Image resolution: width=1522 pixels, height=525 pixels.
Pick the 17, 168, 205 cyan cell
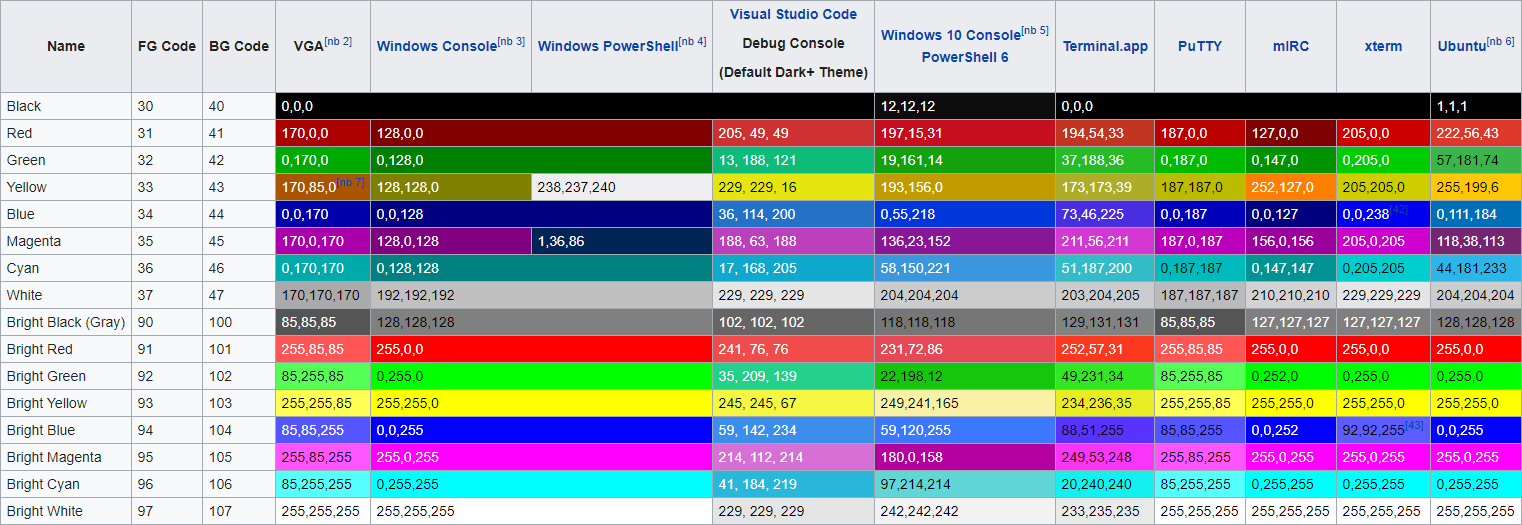pos(793,268)
